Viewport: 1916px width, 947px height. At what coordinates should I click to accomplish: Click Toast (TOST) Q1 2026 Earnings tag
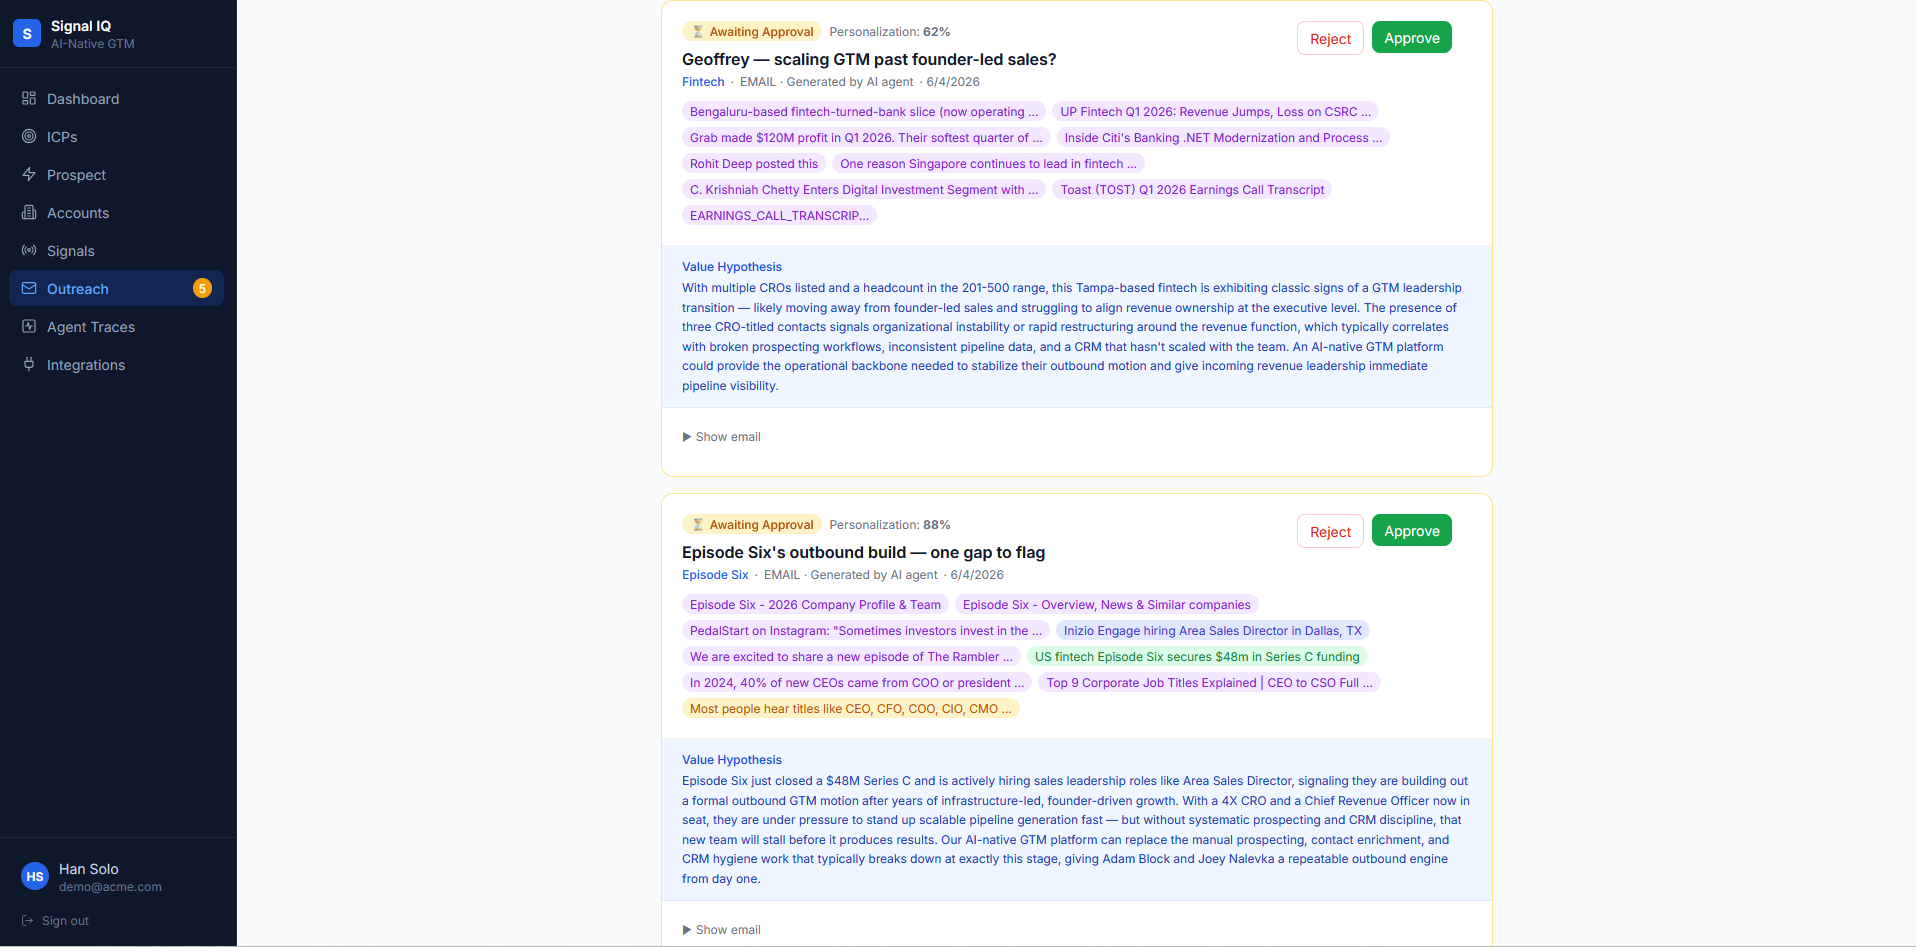pos(1192,189)
